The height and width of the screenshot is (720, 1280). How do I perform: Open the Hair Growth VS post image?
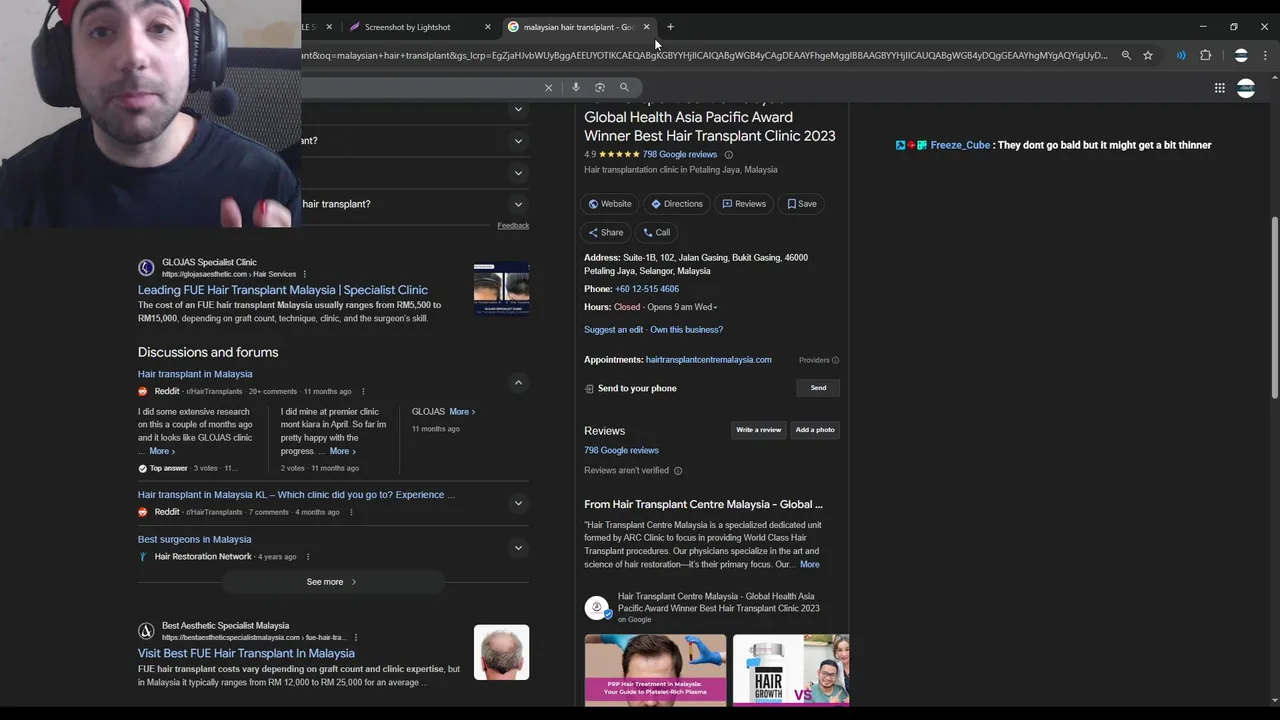coord(791,670)
